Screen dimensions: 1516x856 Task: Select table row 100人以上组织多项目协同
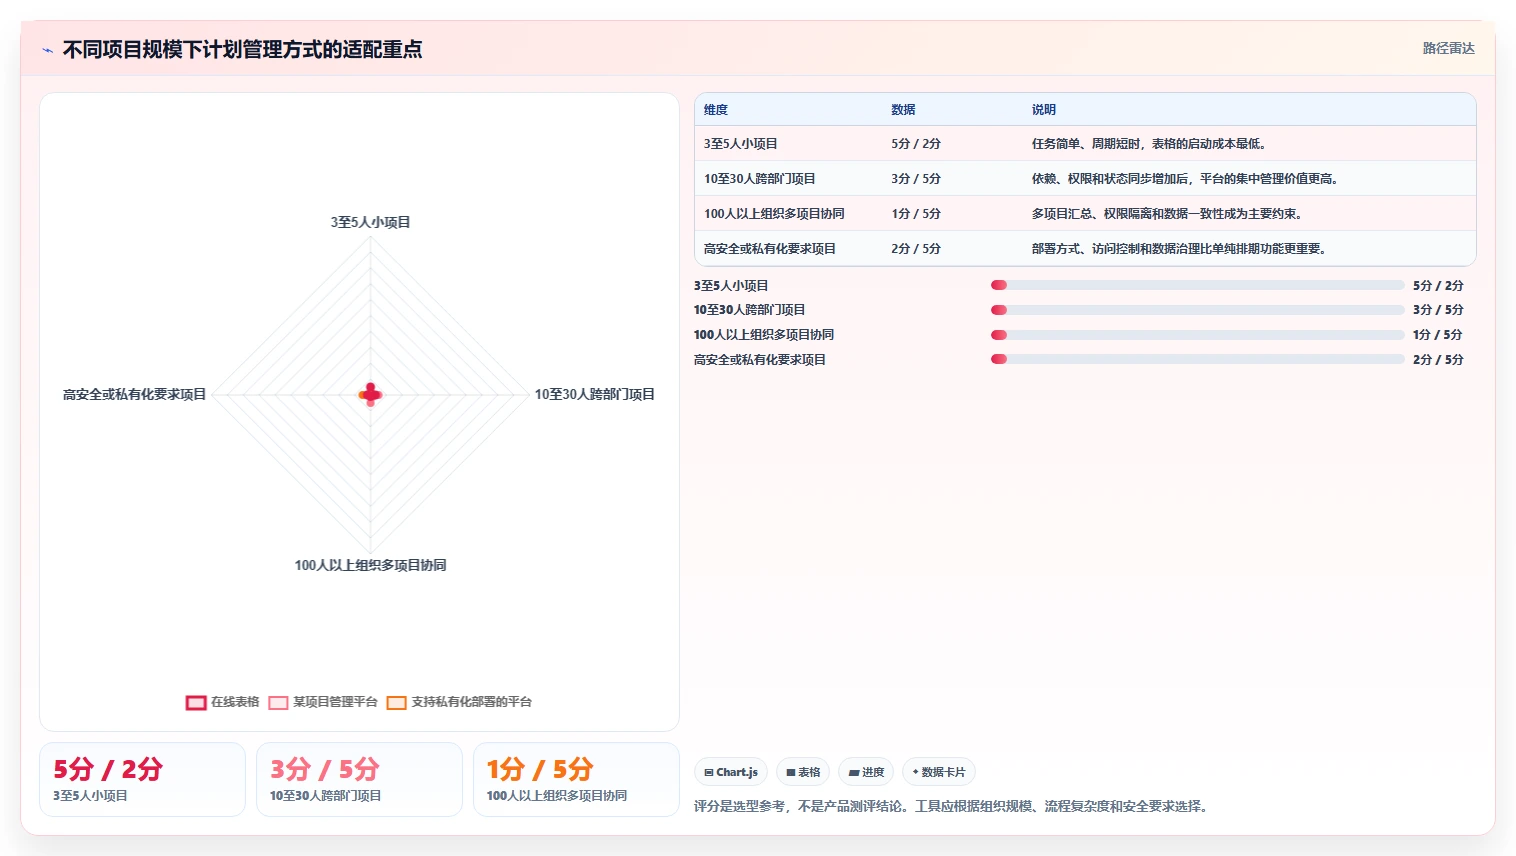click(x=1085, y=214)
